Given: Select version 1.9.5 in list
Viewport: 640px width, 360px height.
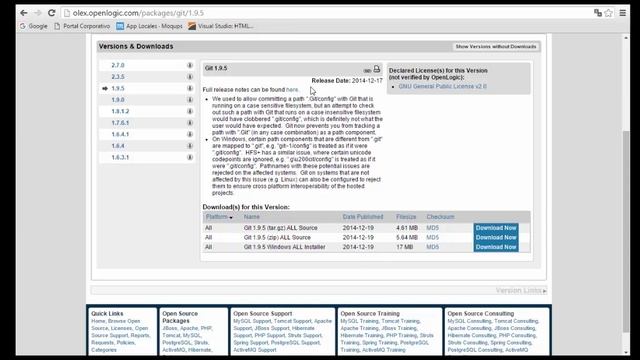Looking at the screenshot, I should 118,88.
